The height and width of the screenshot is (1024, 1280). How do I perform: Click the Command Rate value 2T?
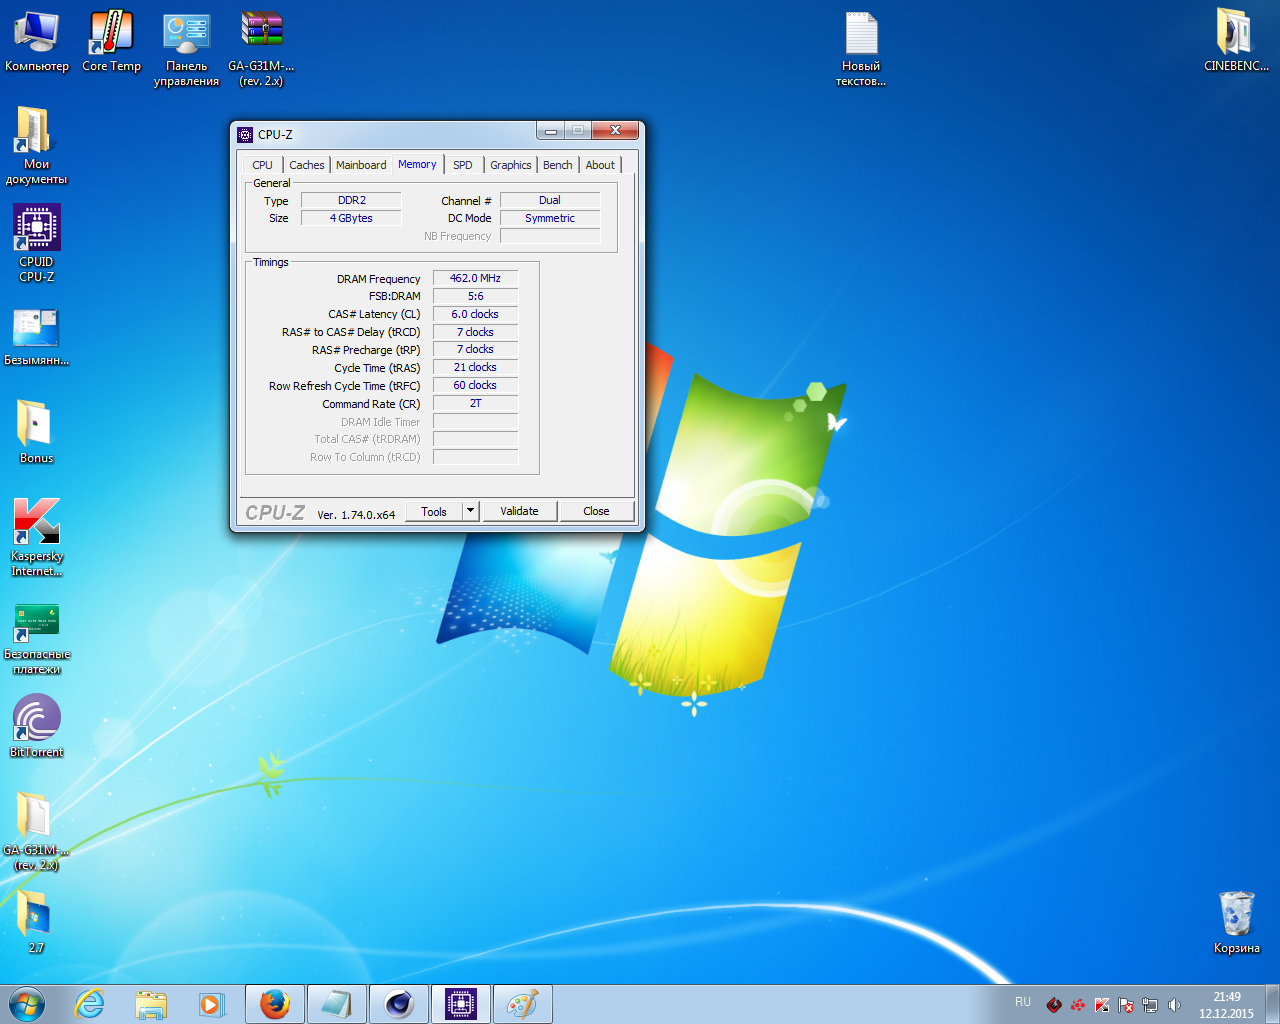(475, 403)
